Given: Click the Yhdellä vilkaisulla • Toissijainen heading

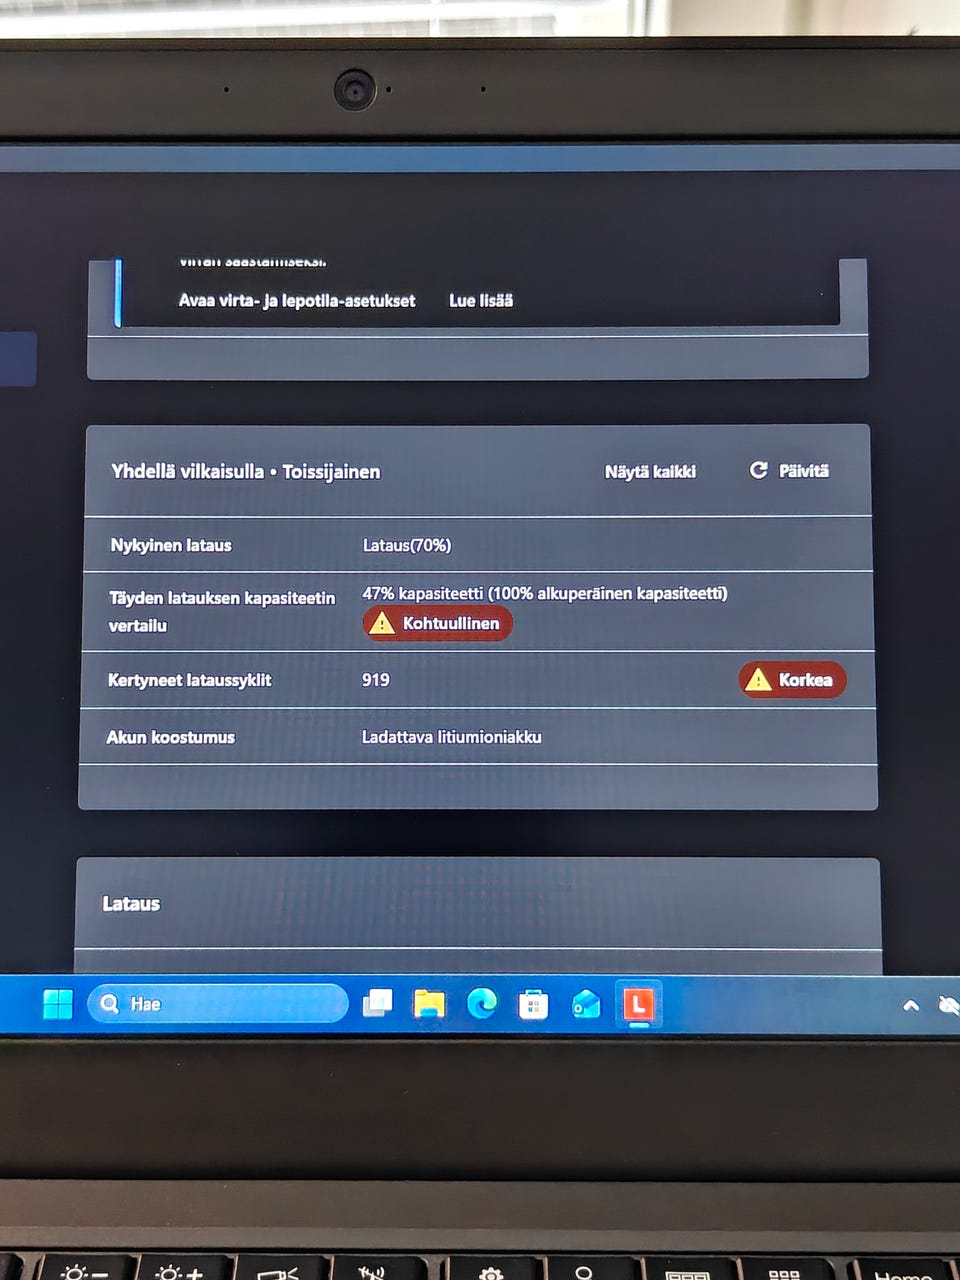Looking at the screenshot, I should pos(246,472).
